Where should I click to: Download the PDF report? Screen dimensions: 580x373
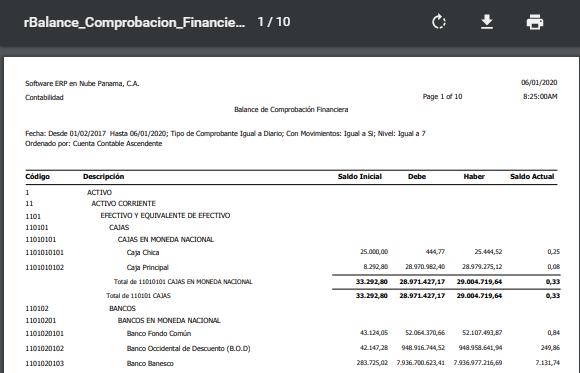(x=487, y=22)
